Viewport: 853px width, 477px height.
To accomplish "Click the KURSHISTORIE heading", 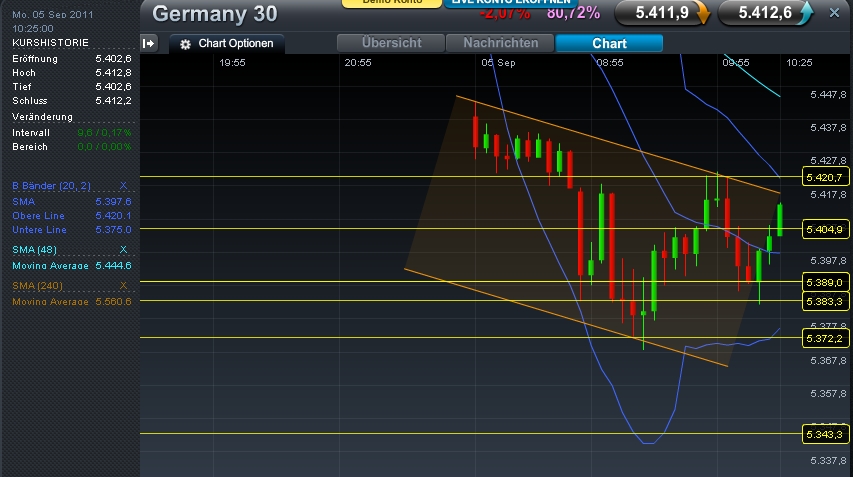I will point(50,42).
